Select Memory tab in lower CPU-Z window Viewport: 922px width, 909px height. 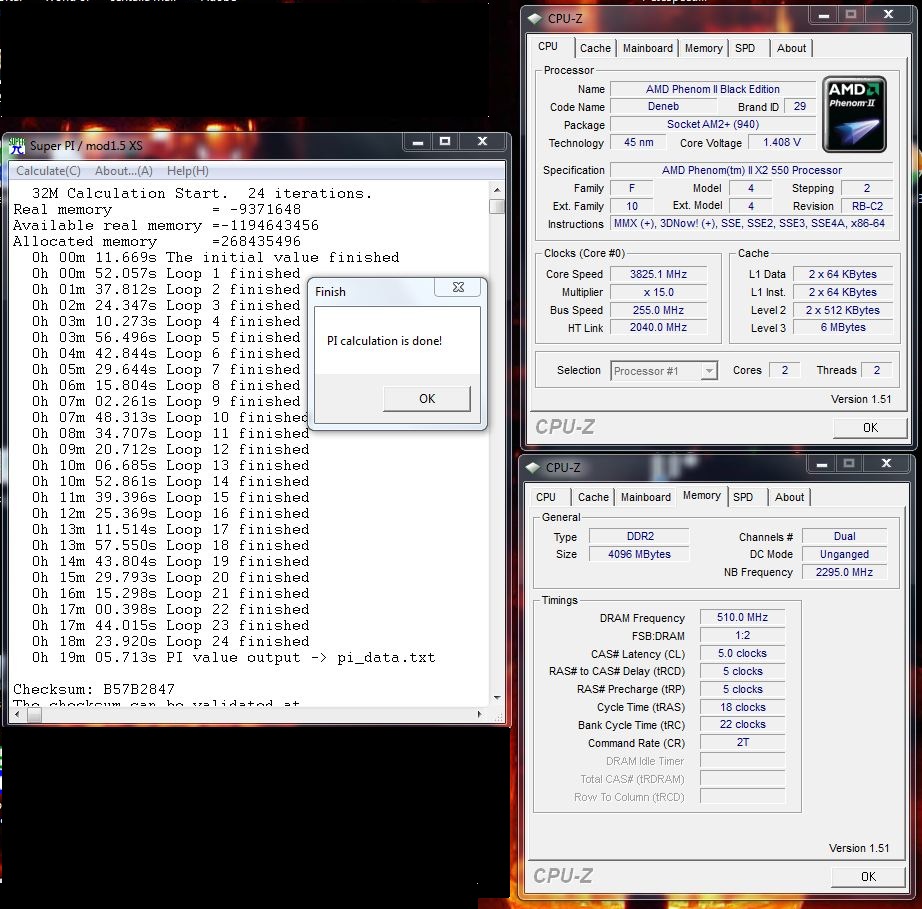point(701,496)
